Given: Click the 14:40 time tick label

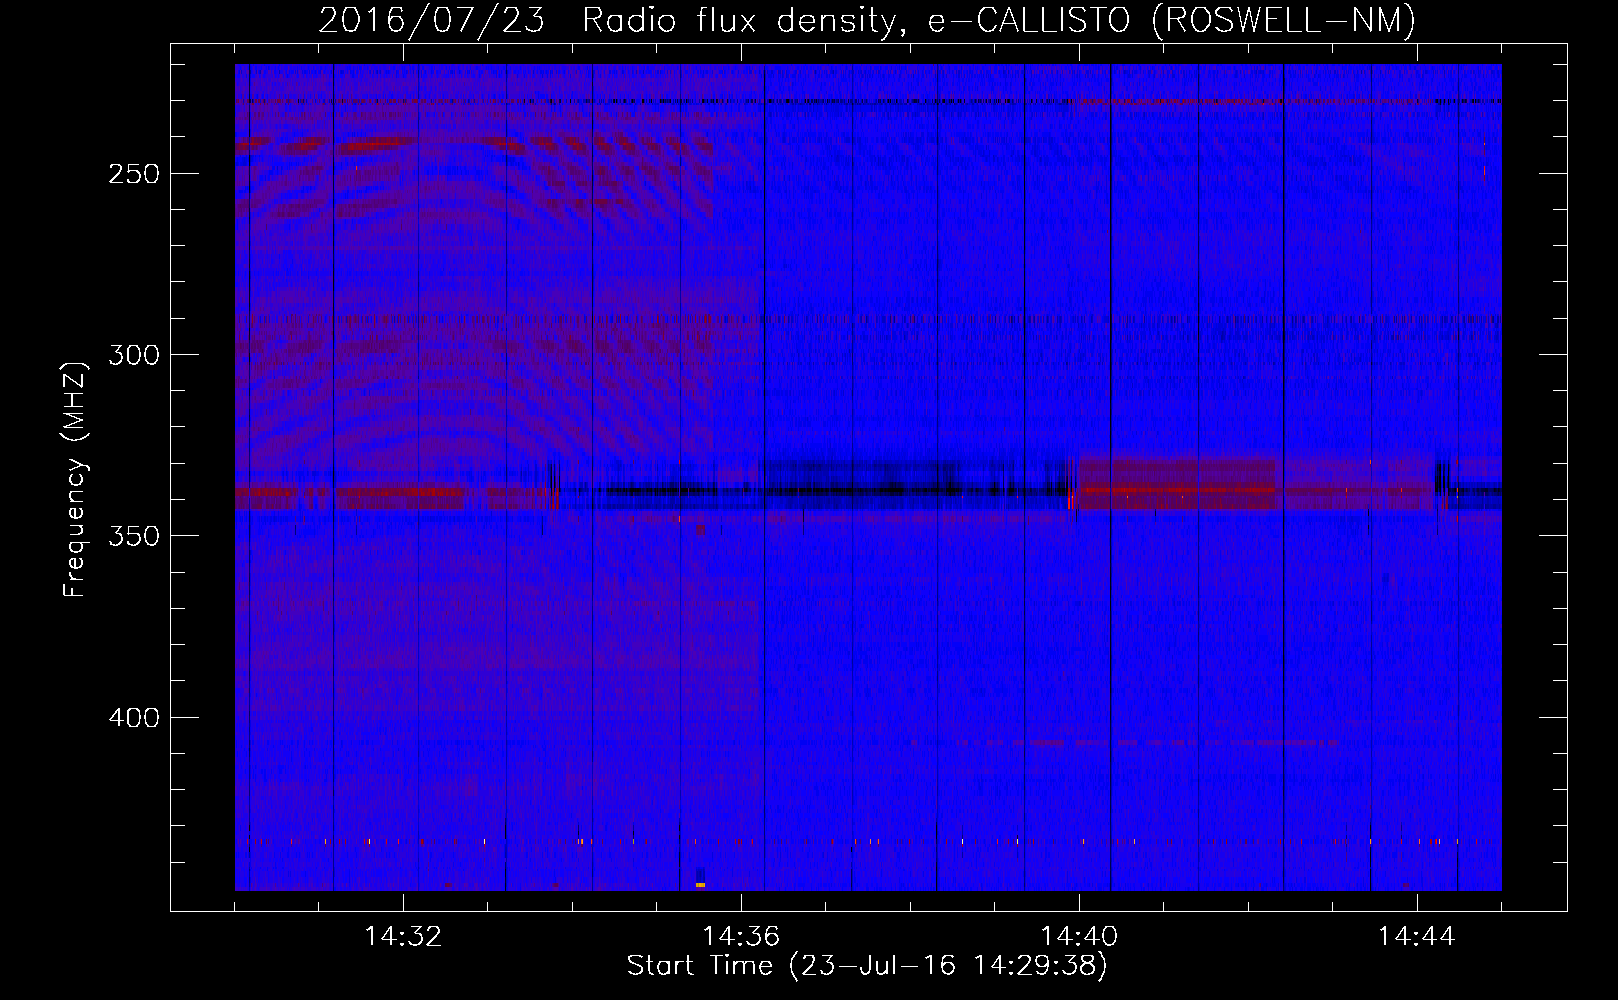Looking at the screenshot, I should [1079, 937].
